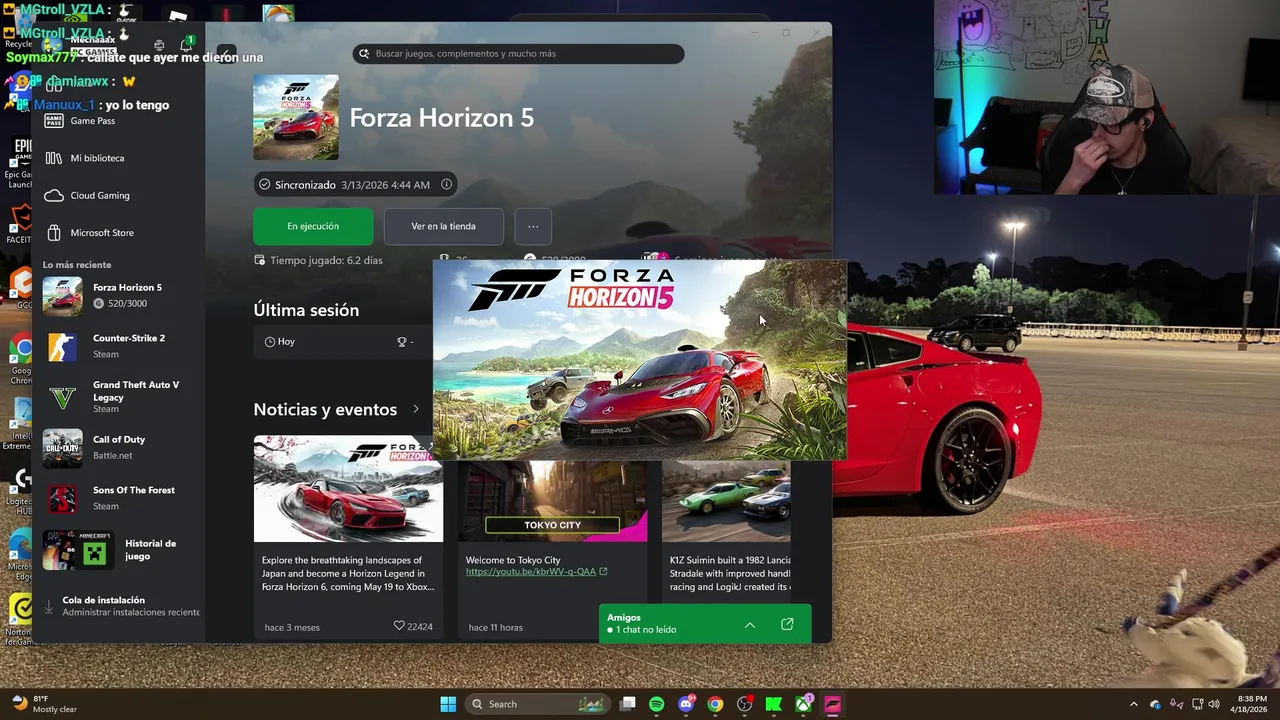Click the Game Pass badge icon
Image resolution: width=1280 pixels, height=720 pixels.
[54, 121]
